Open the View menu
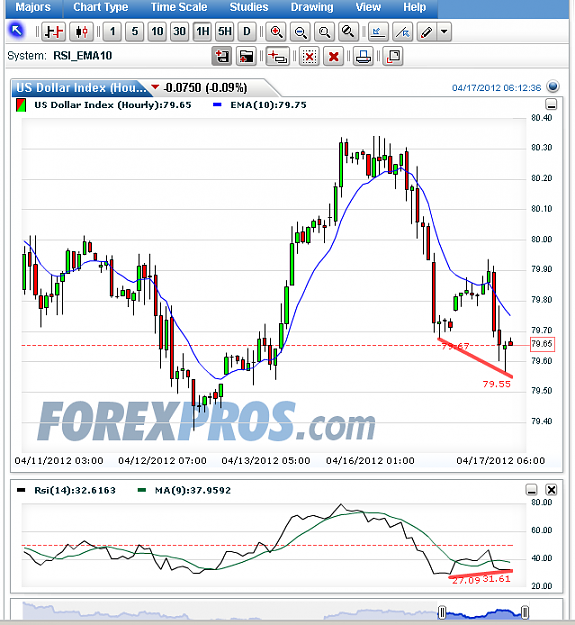This screenshot has height=625, width=575. 368,7
